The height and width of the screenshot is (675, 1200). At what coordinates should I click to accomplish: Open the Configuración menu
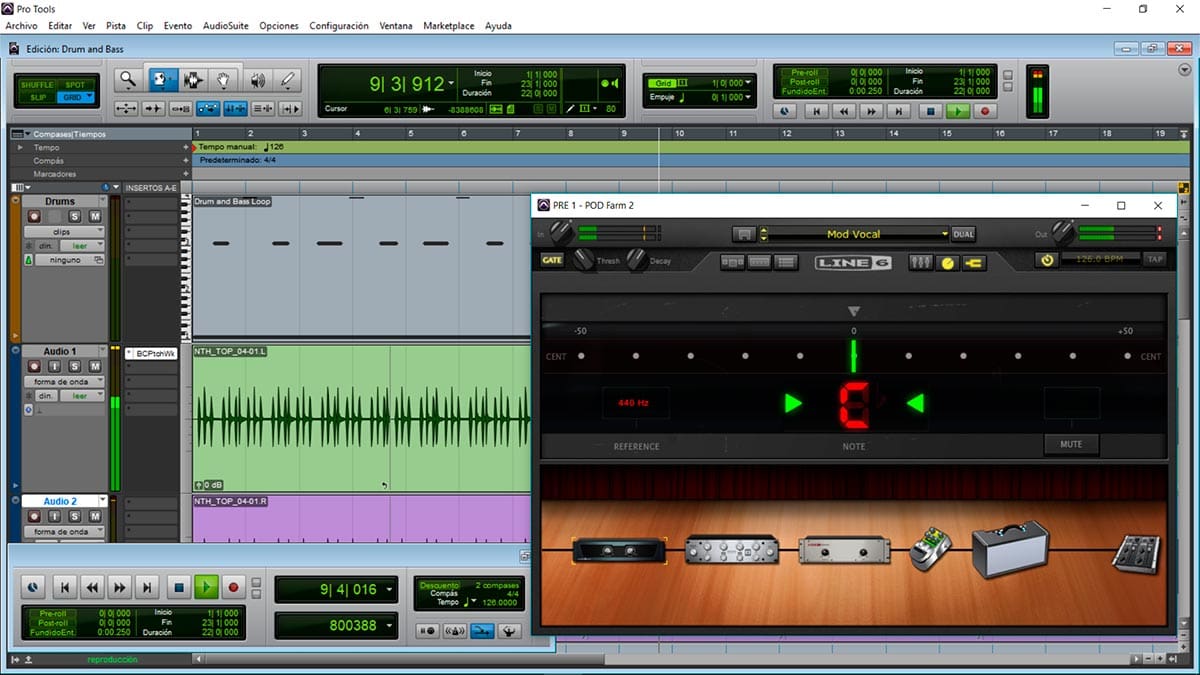tap(339, 25)
